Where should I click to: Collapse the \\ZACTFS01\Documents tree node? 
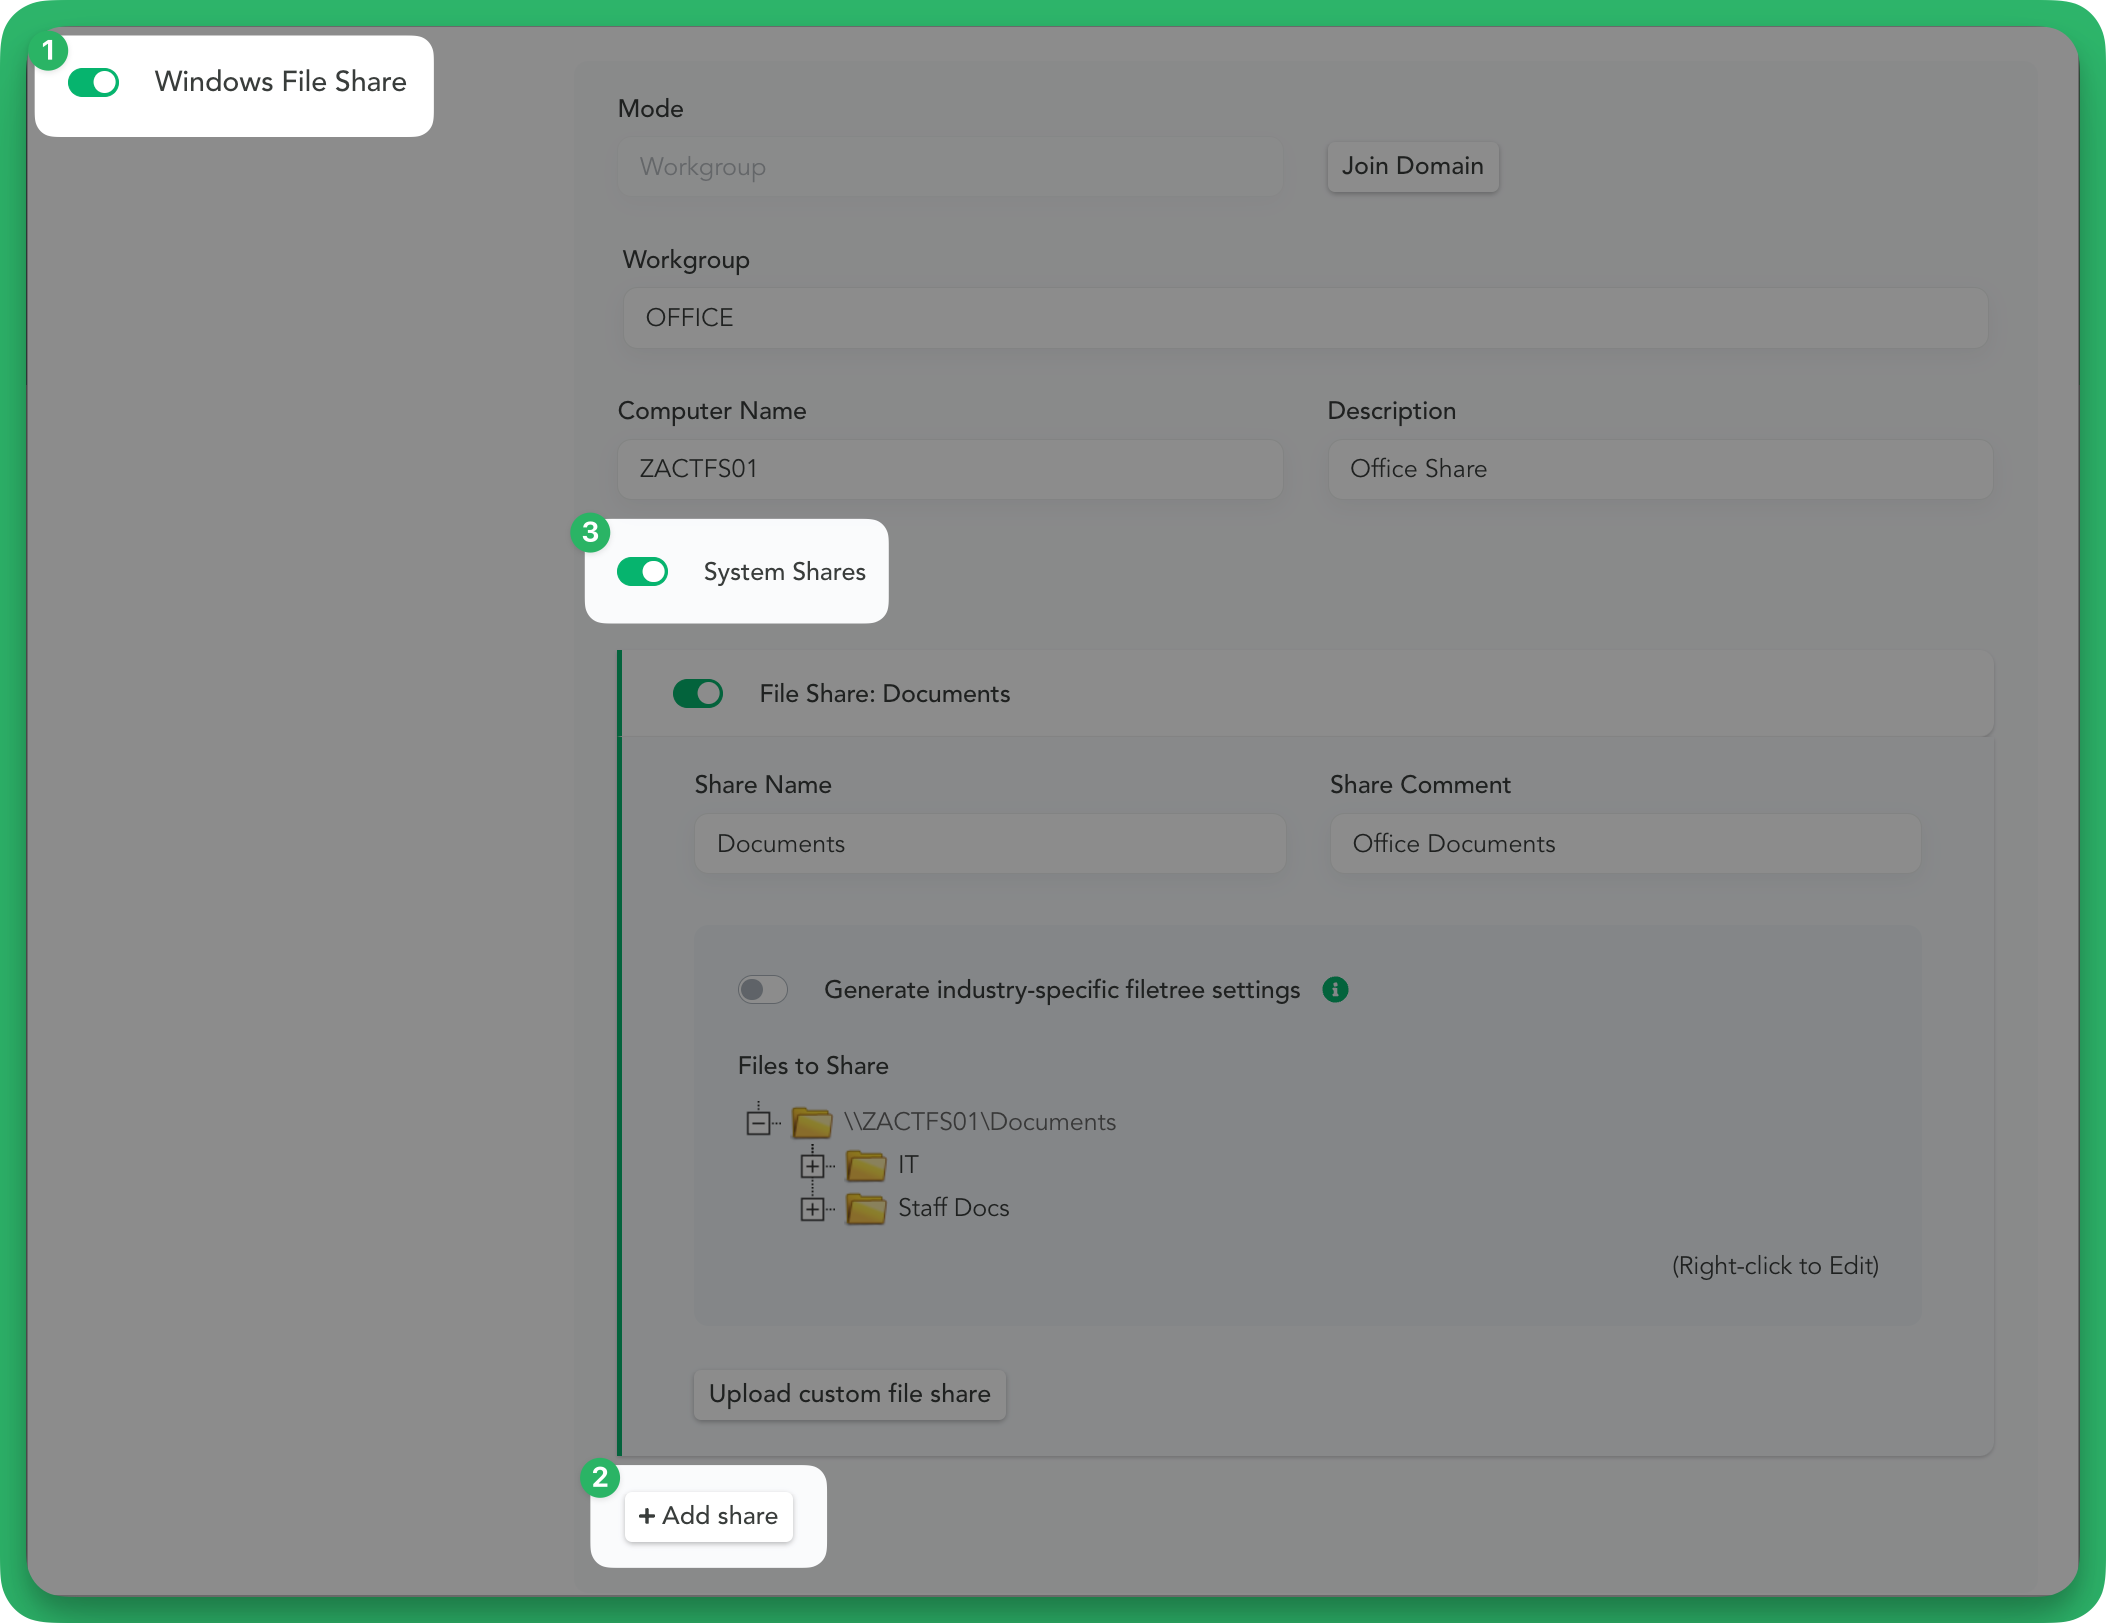(x=760, y=1122)
